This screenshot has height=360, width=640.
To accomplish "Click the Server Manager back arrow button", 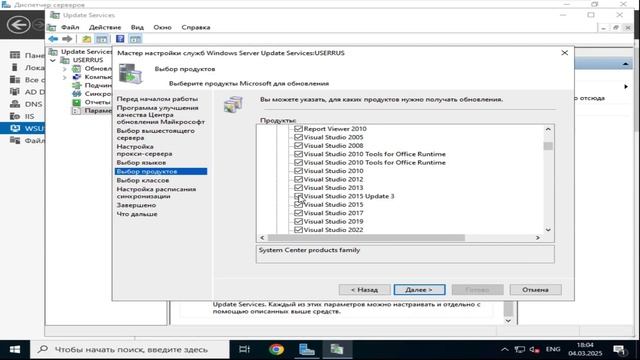I will pyautogui.click(x=18, y=25).
